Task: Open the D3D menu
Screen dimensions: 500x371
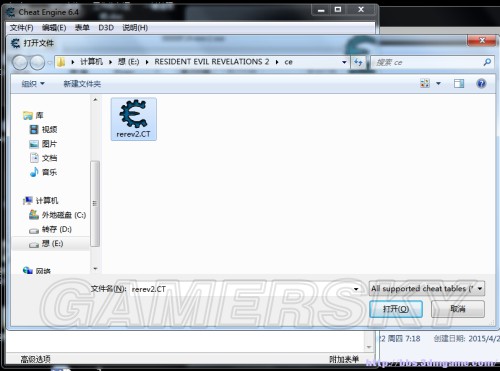Action: coord(106,28)
